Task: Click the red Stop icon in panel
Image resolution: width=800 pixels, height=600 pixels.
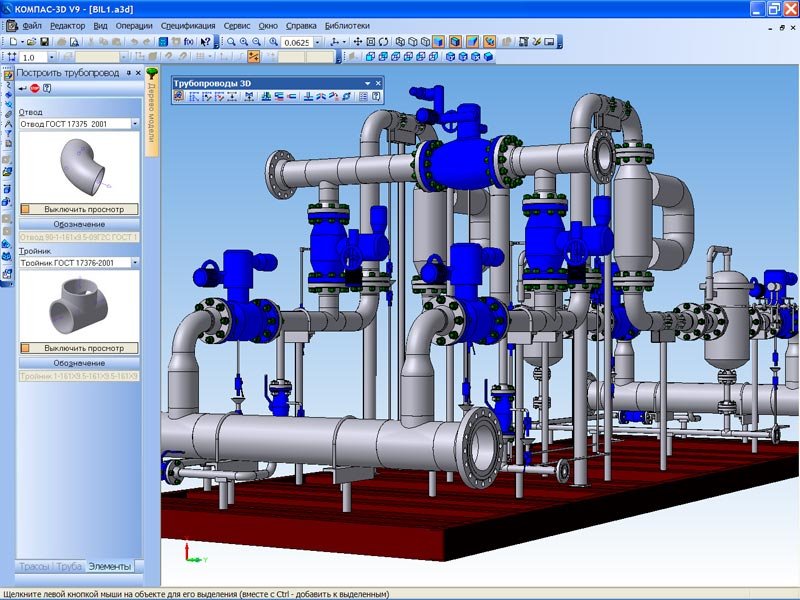Action: point(34,88)
